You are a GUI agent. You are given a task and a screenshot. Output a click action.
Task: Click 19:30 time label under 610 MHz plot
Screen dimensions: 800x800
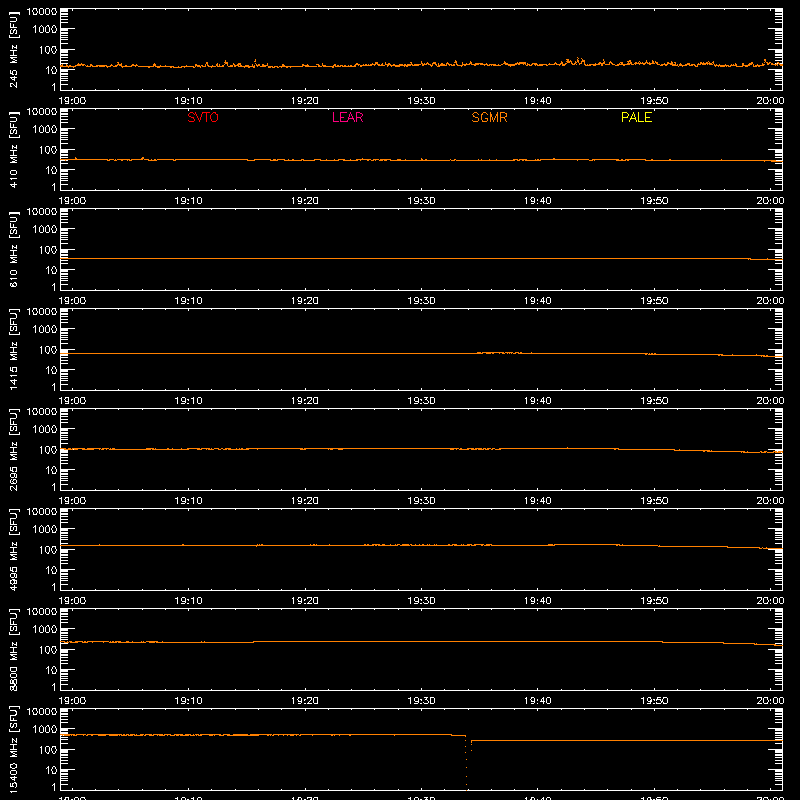(x=421, y=301)
